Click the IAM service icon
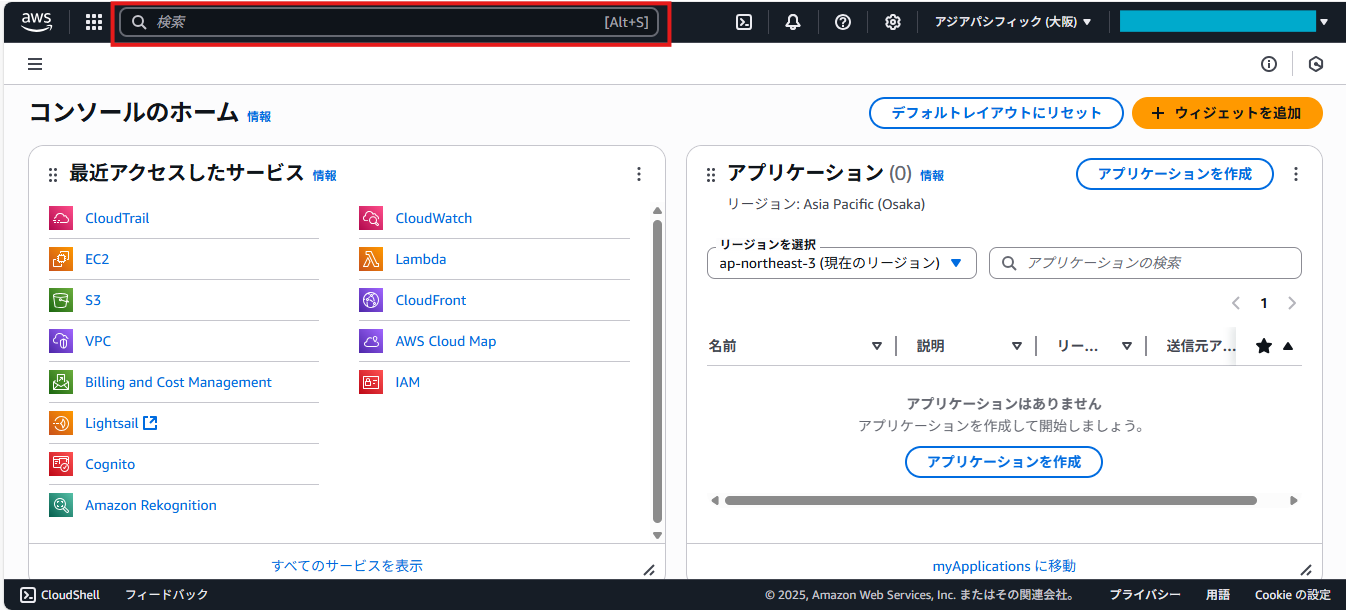This screenshot has height=610, width=1346. click(371, 382)
